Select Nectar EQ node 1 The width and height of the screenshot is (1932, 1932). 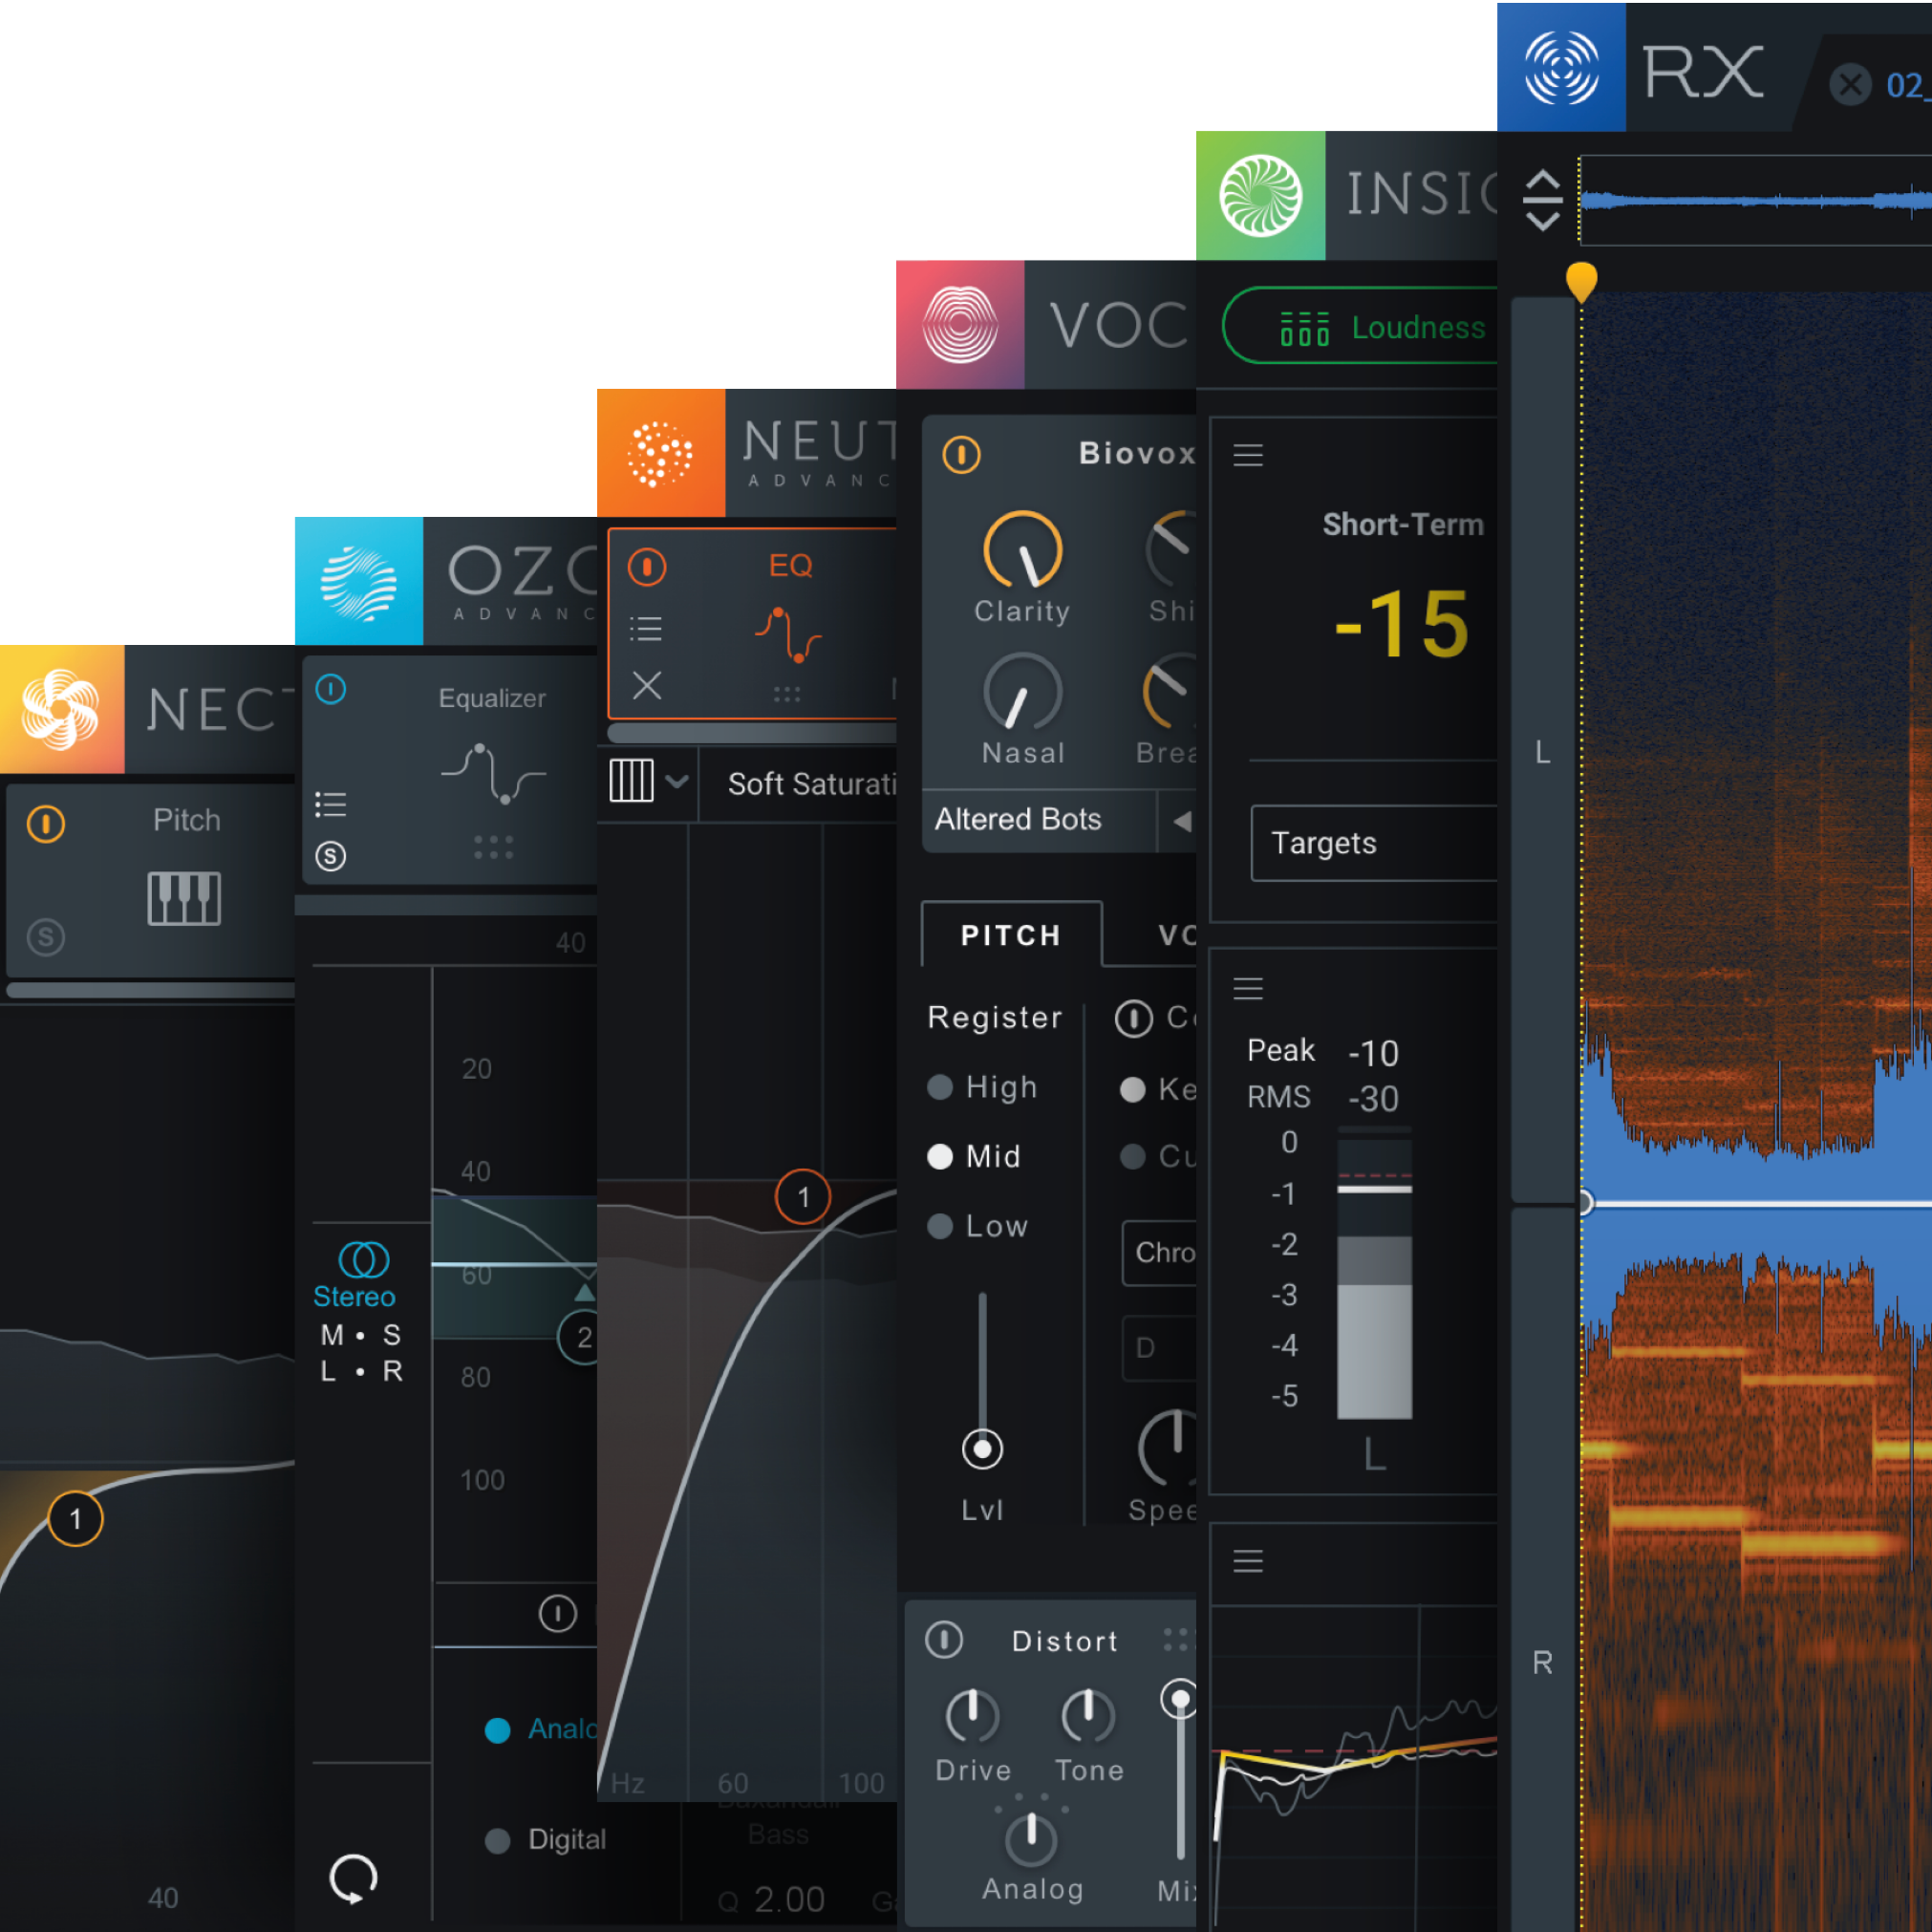point(75,1519)
